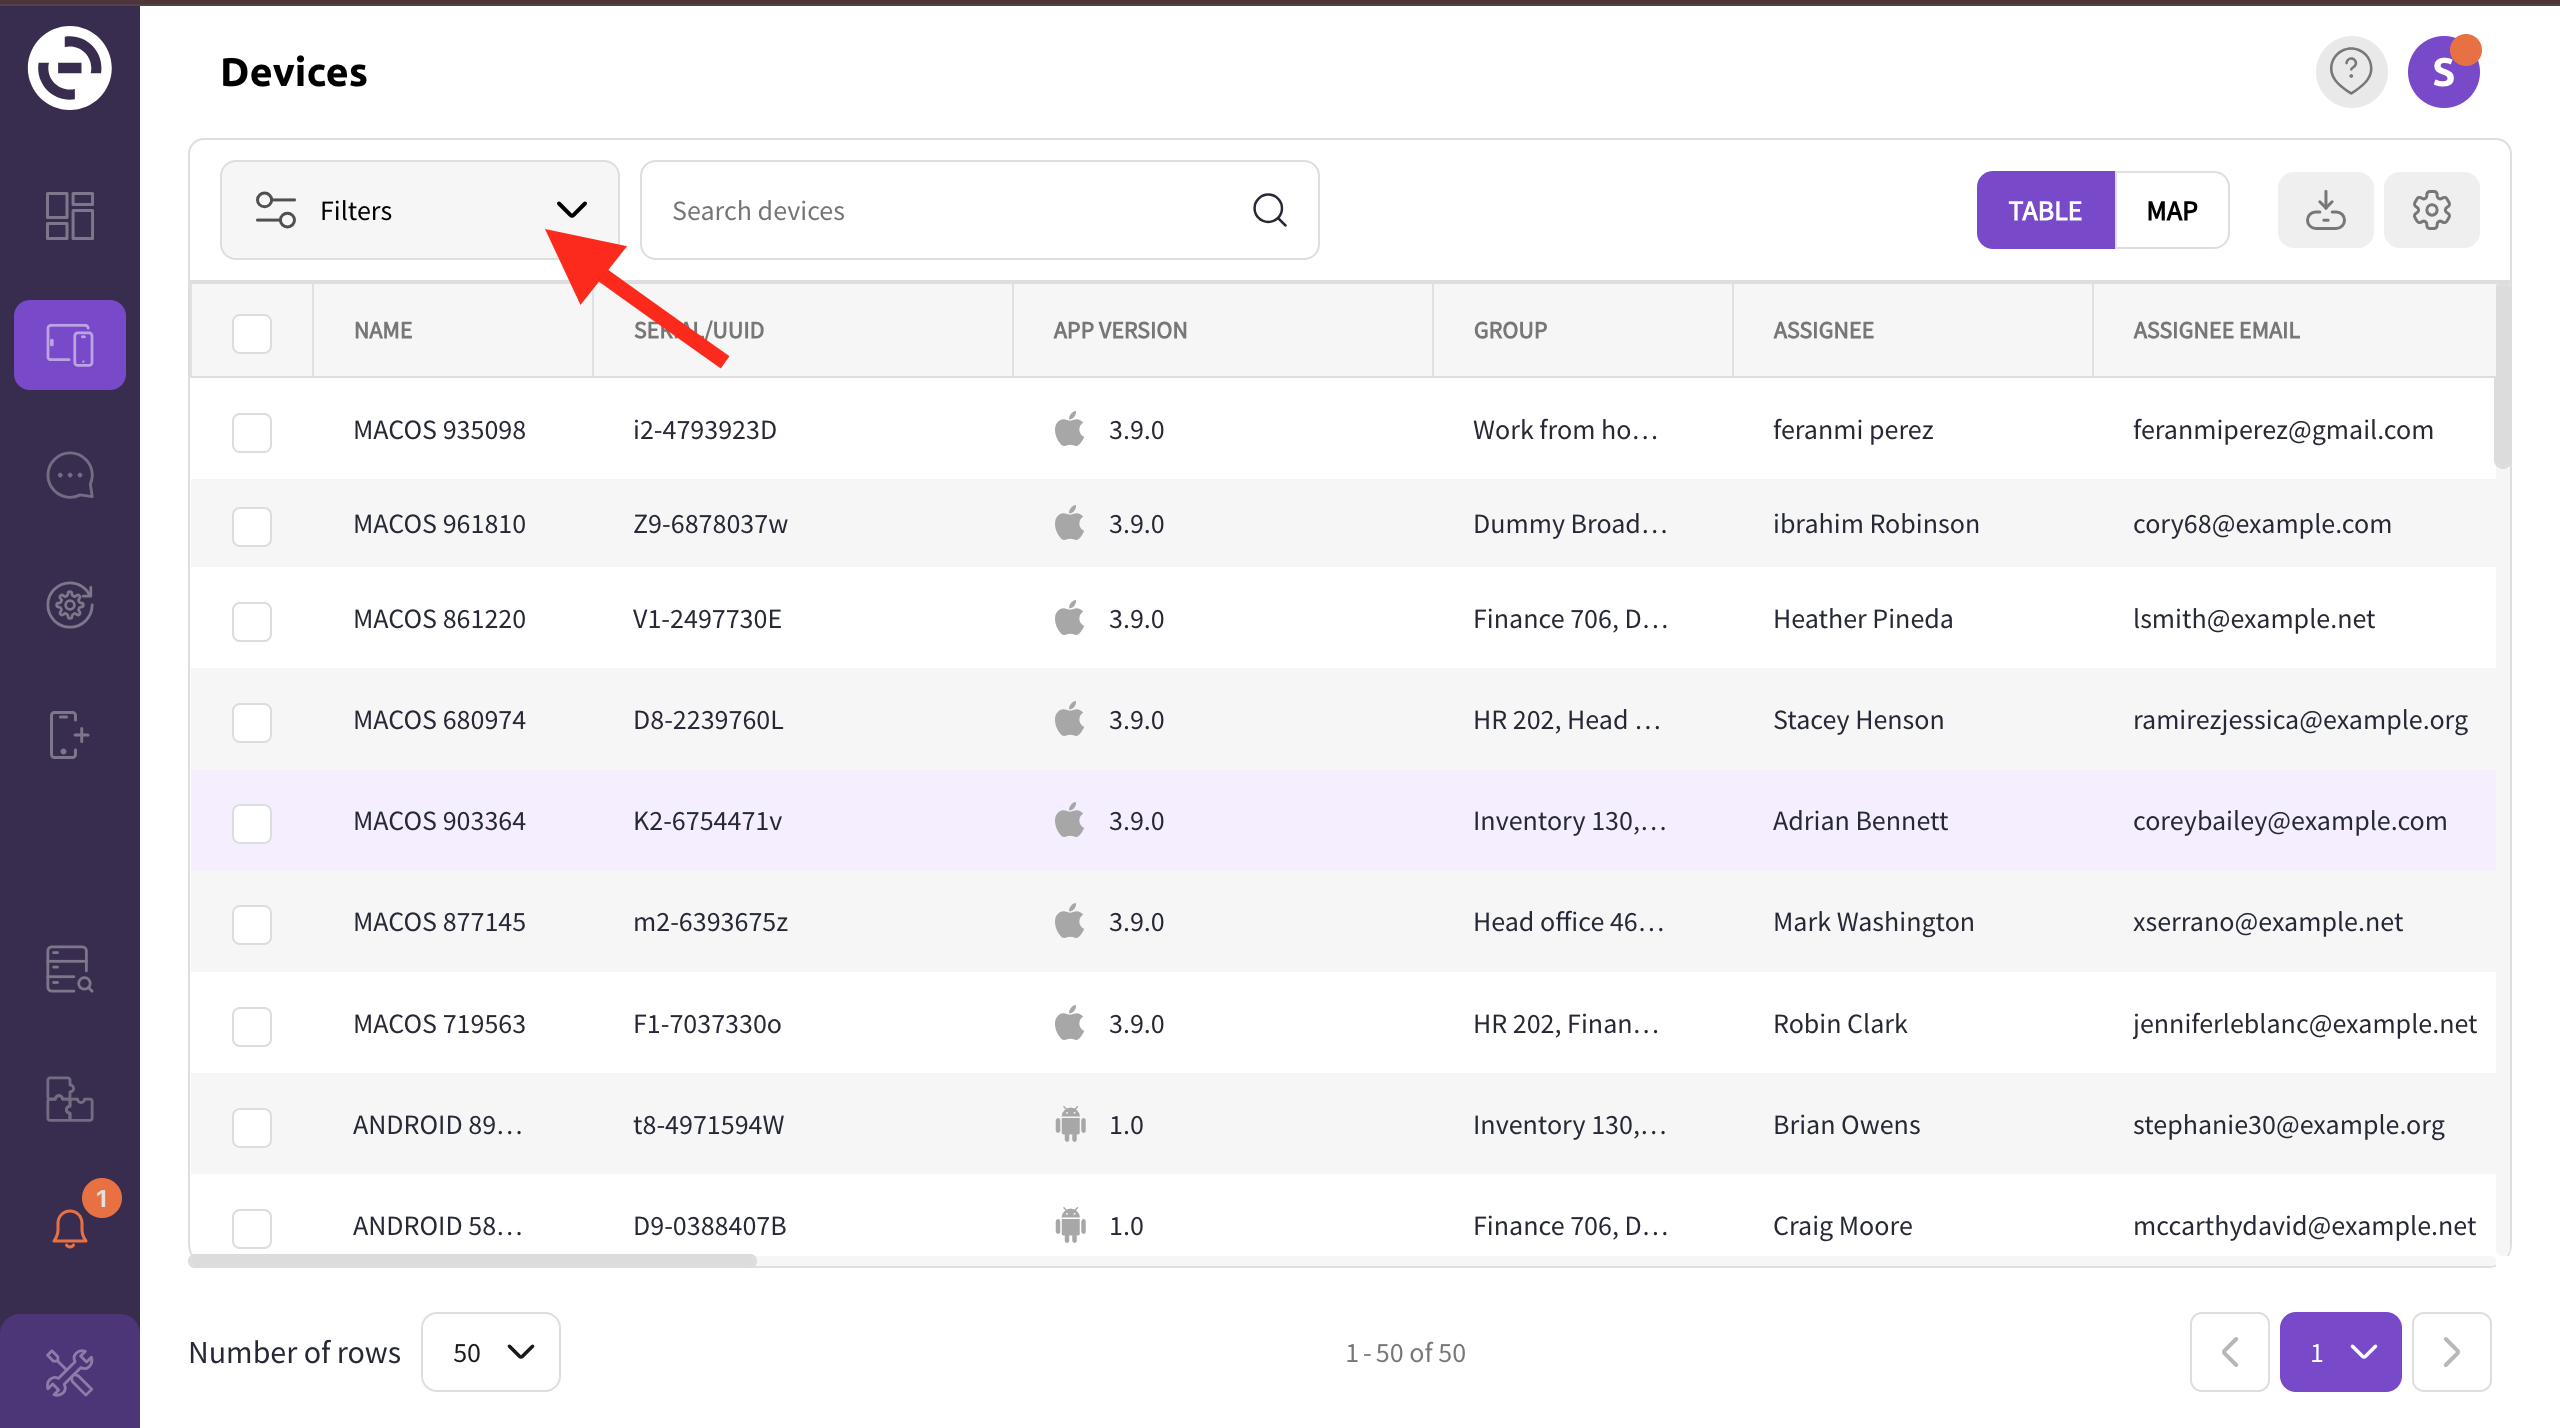Click the search magnifier icon

click(1270, 210)
